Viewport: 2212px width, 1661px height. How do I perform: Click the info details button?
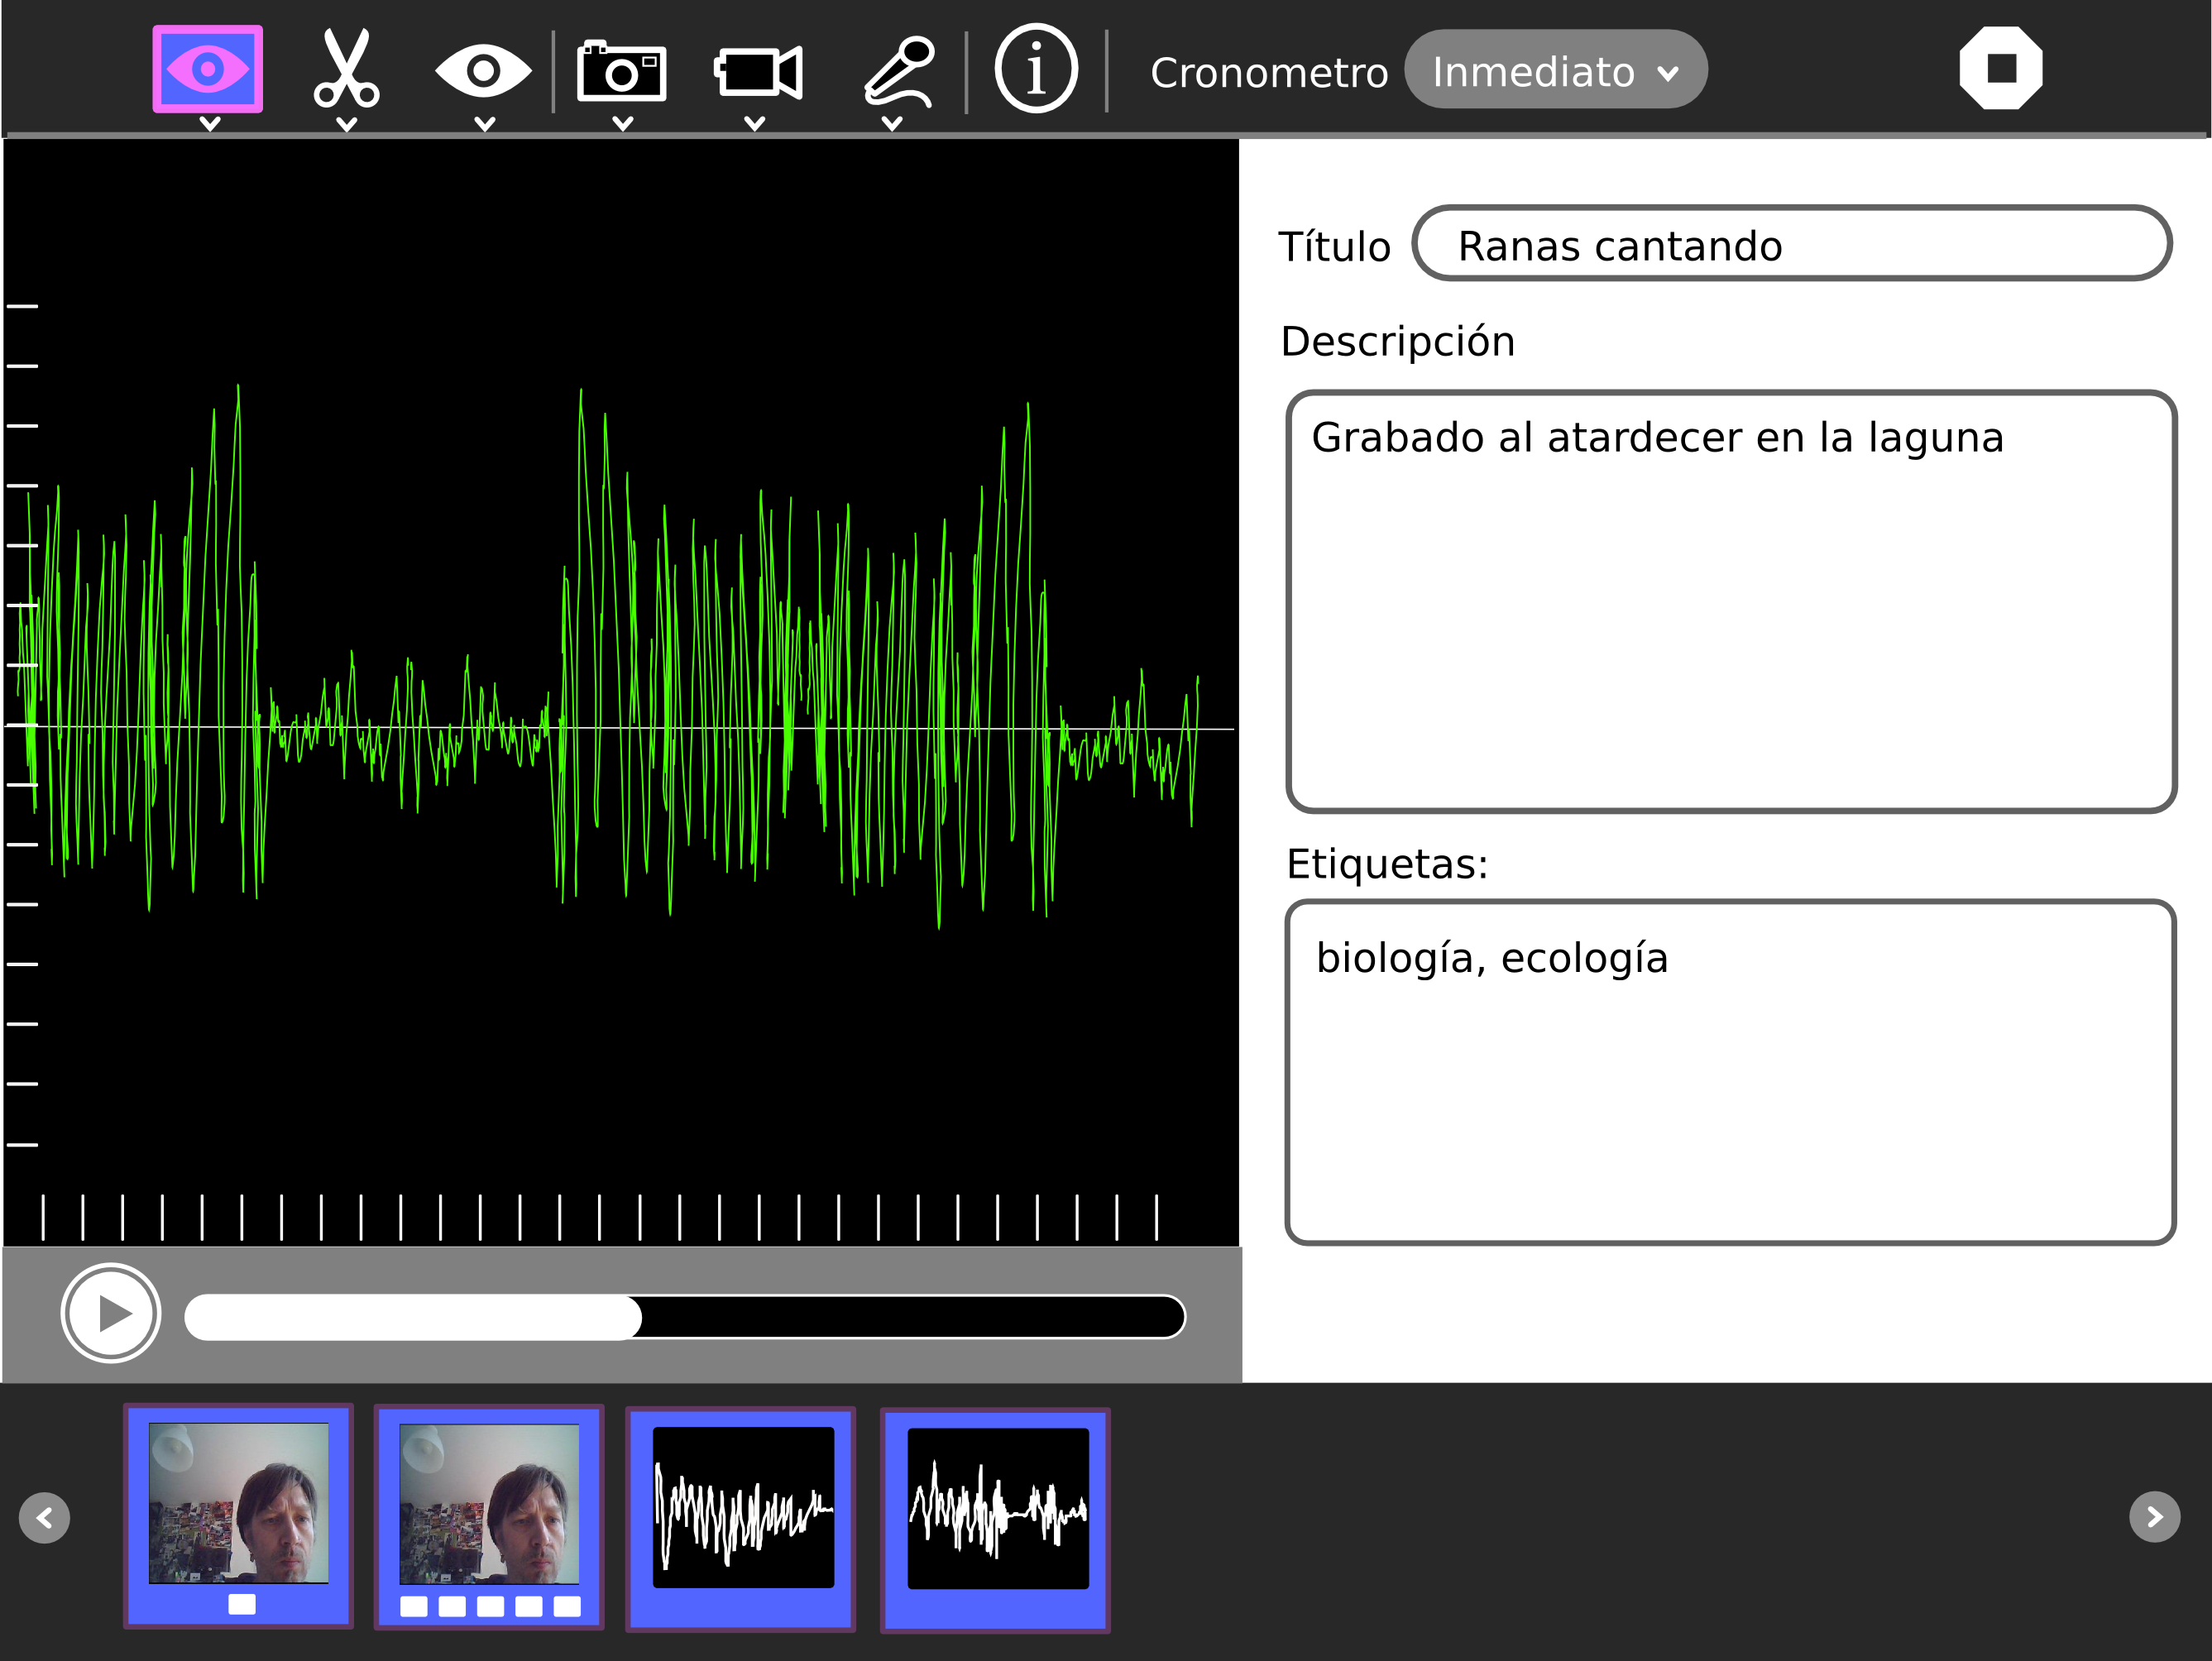pyautogui.click(x=1036, y=69)
